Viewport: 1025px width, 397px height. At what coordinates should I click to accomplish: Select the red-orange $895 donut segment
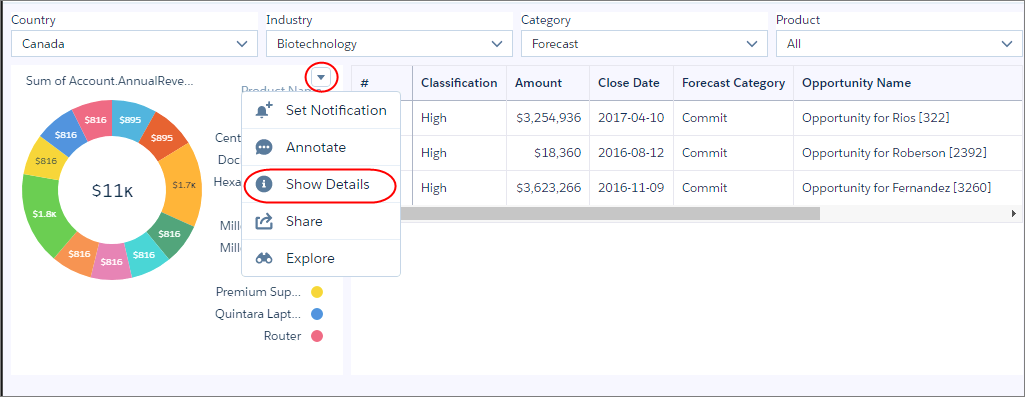162,137
